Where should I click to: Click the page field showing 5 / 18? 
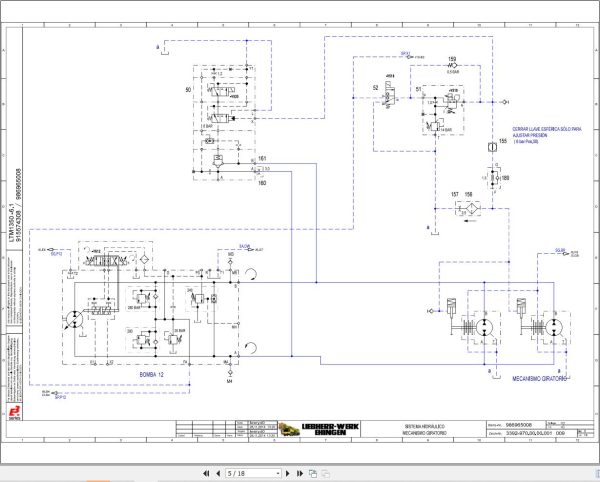(x=251, y=474)
